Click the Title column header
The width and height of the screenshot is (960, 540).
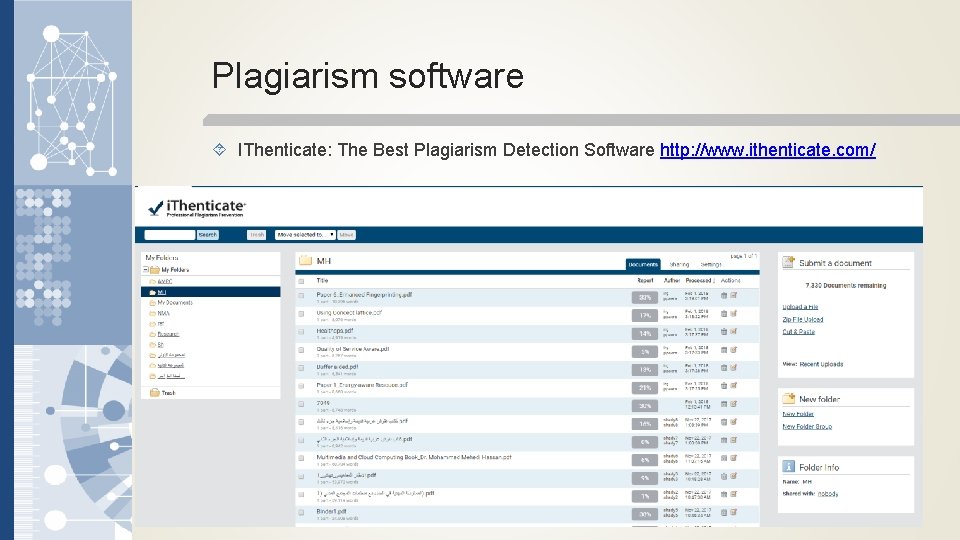tap(322, 280)
